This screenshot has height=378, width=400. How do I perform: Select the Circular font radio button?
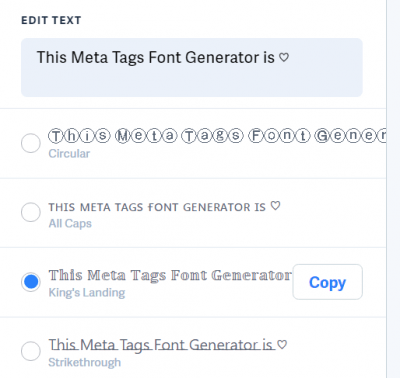(x=31, y=143)
